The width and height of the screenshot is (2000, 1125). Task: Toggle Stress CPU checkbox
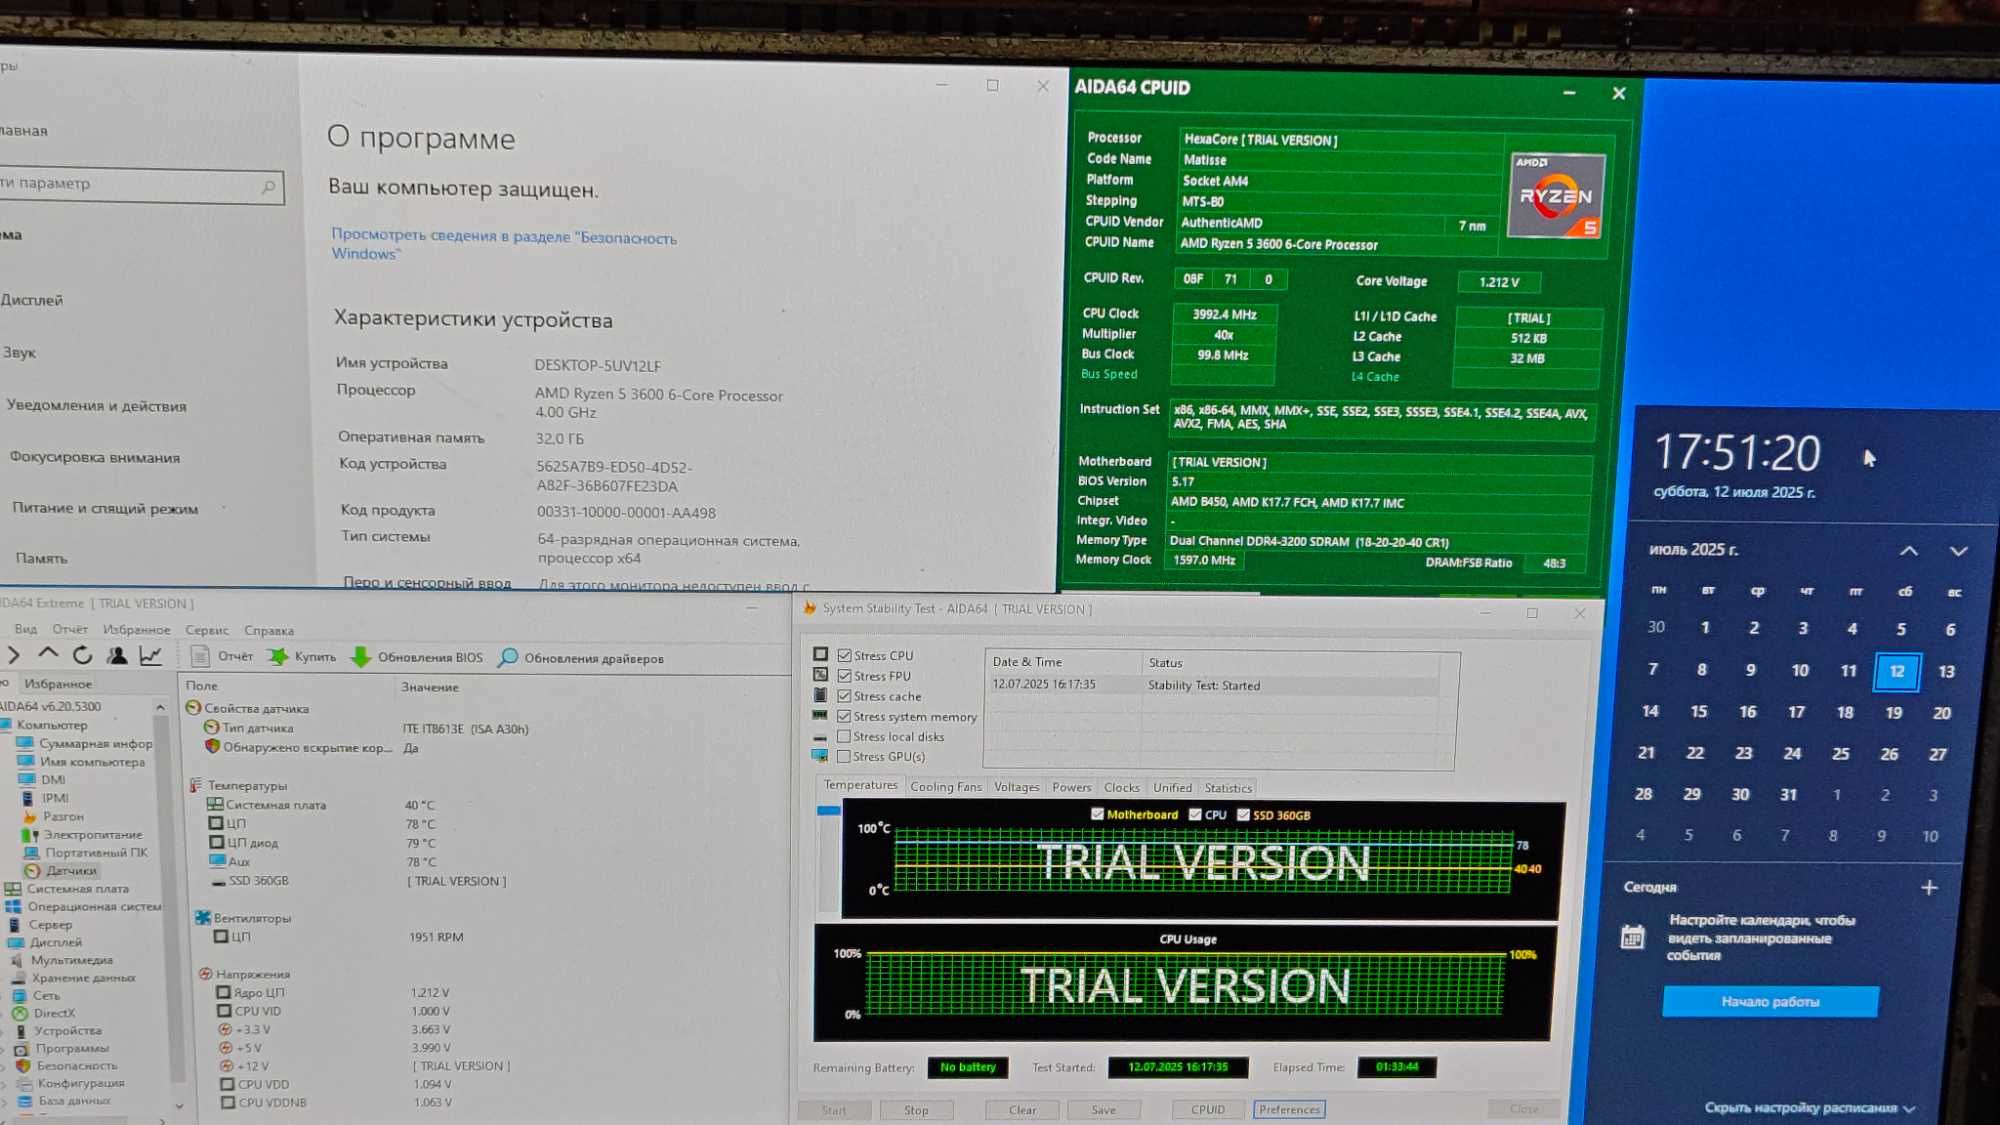click(845, 655)
